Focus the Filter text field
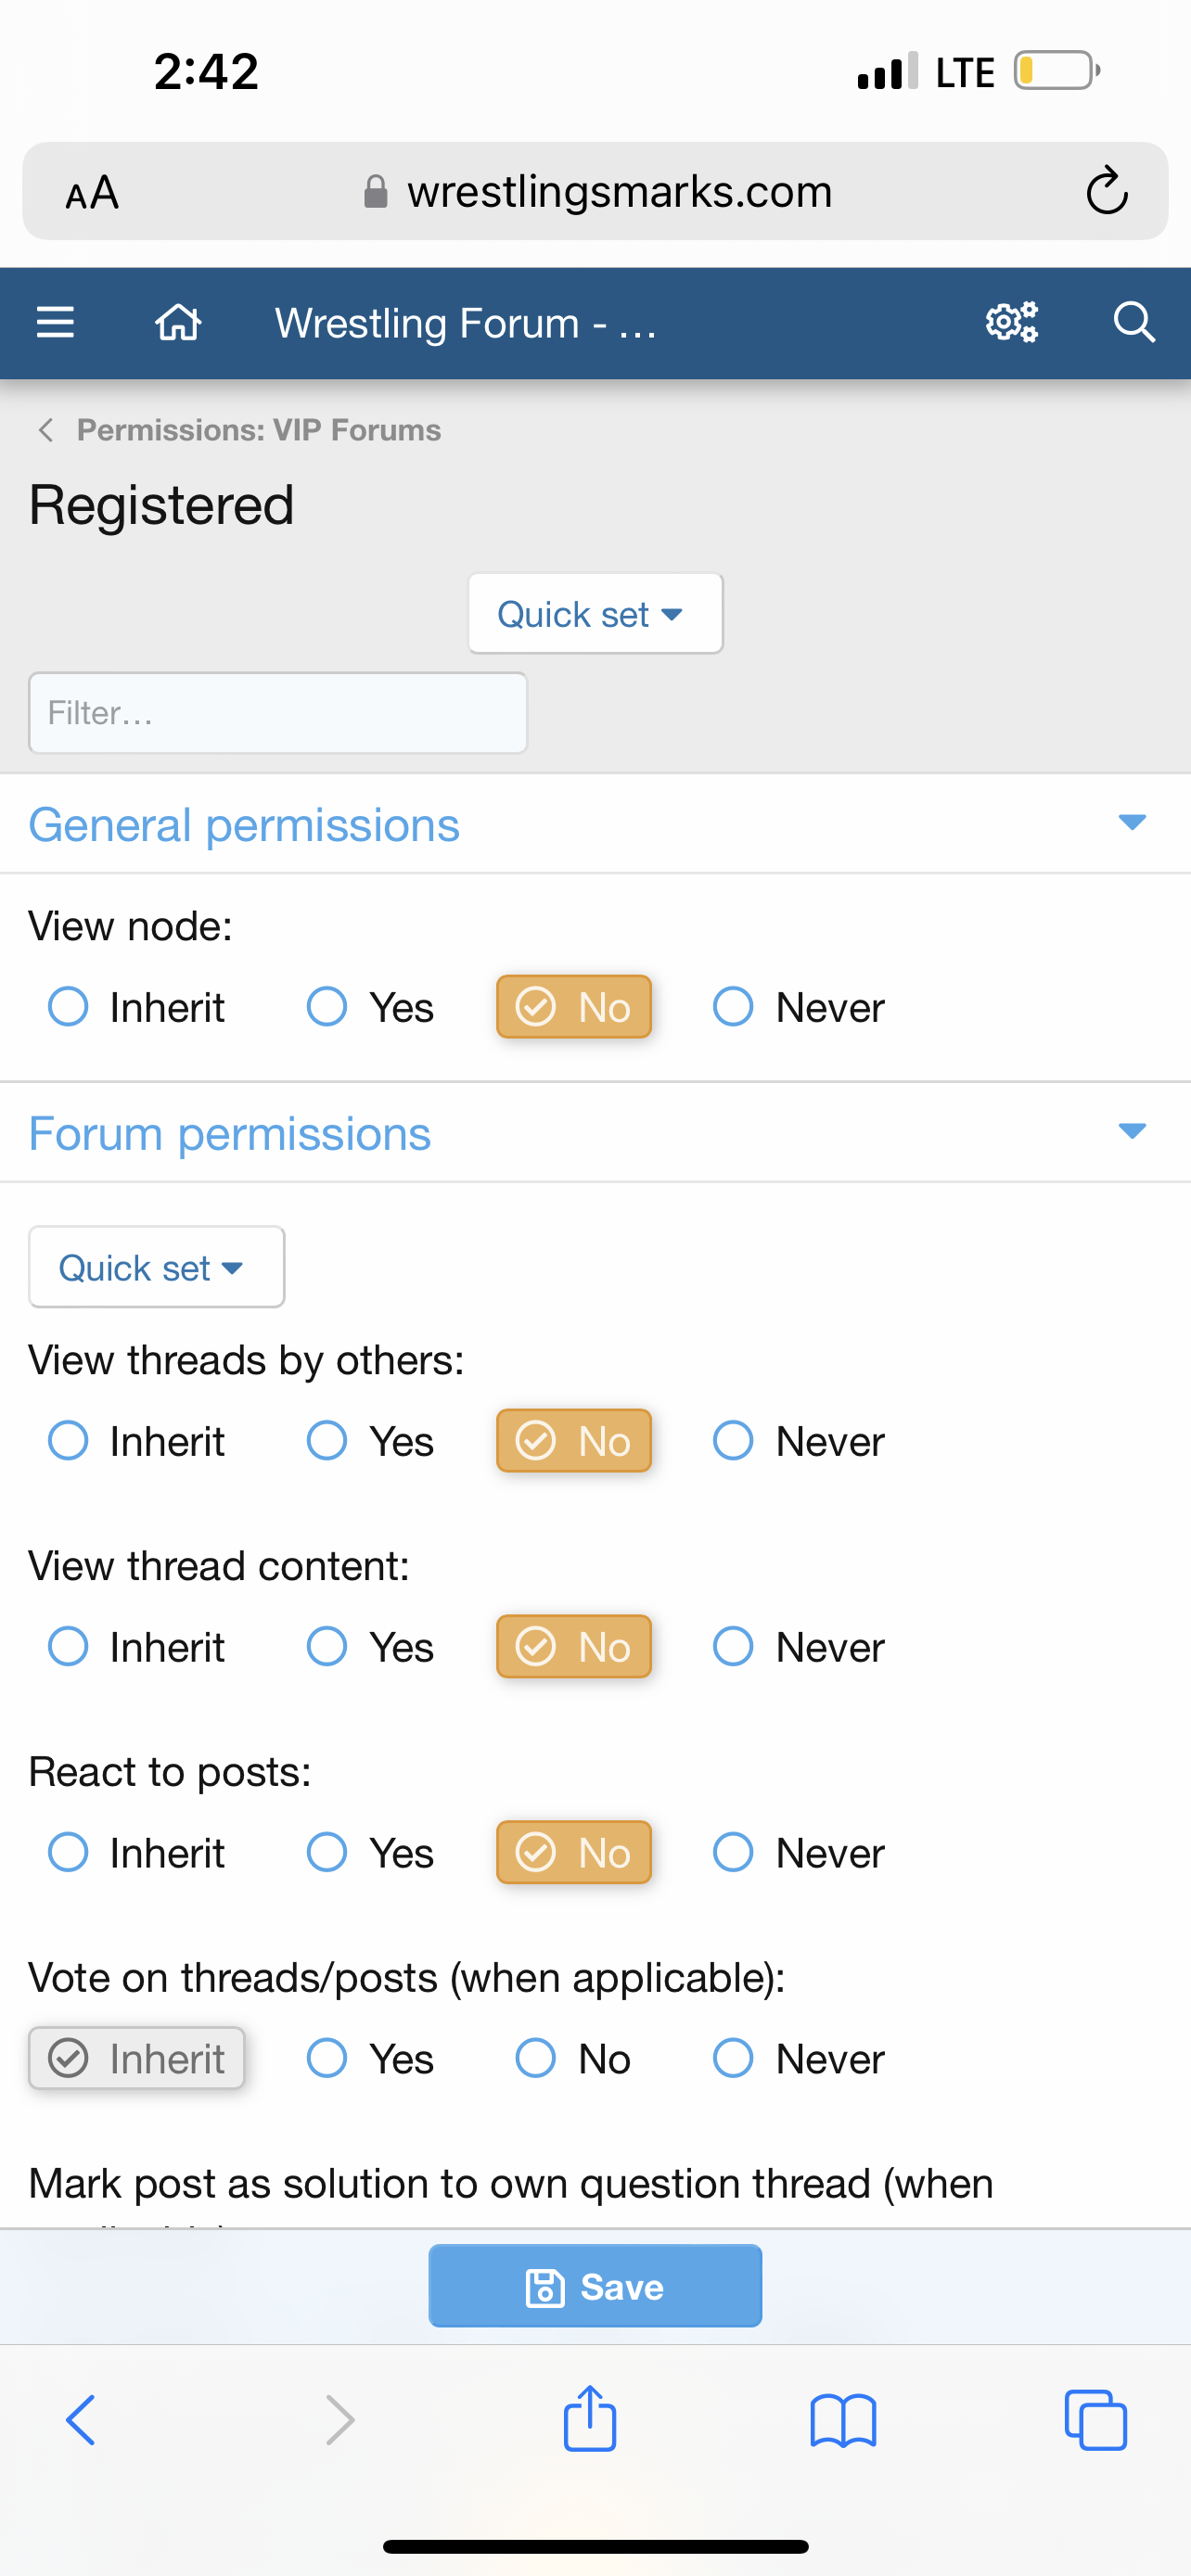1191x2576 pixels. tap(277, 713)
